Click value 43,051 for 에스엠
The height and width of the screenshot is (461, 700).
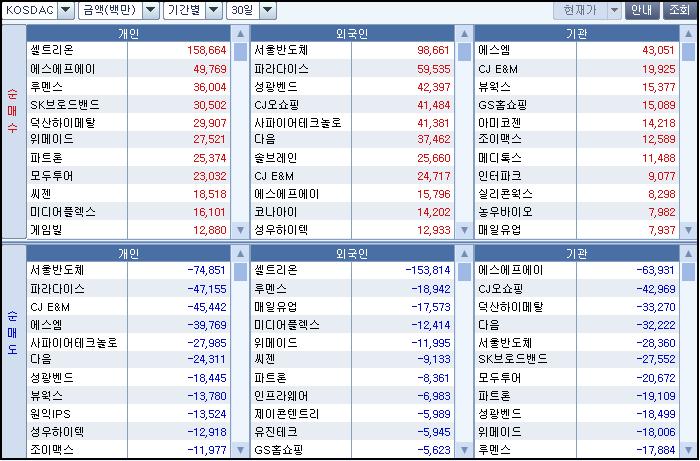click(x=658, y=50)
